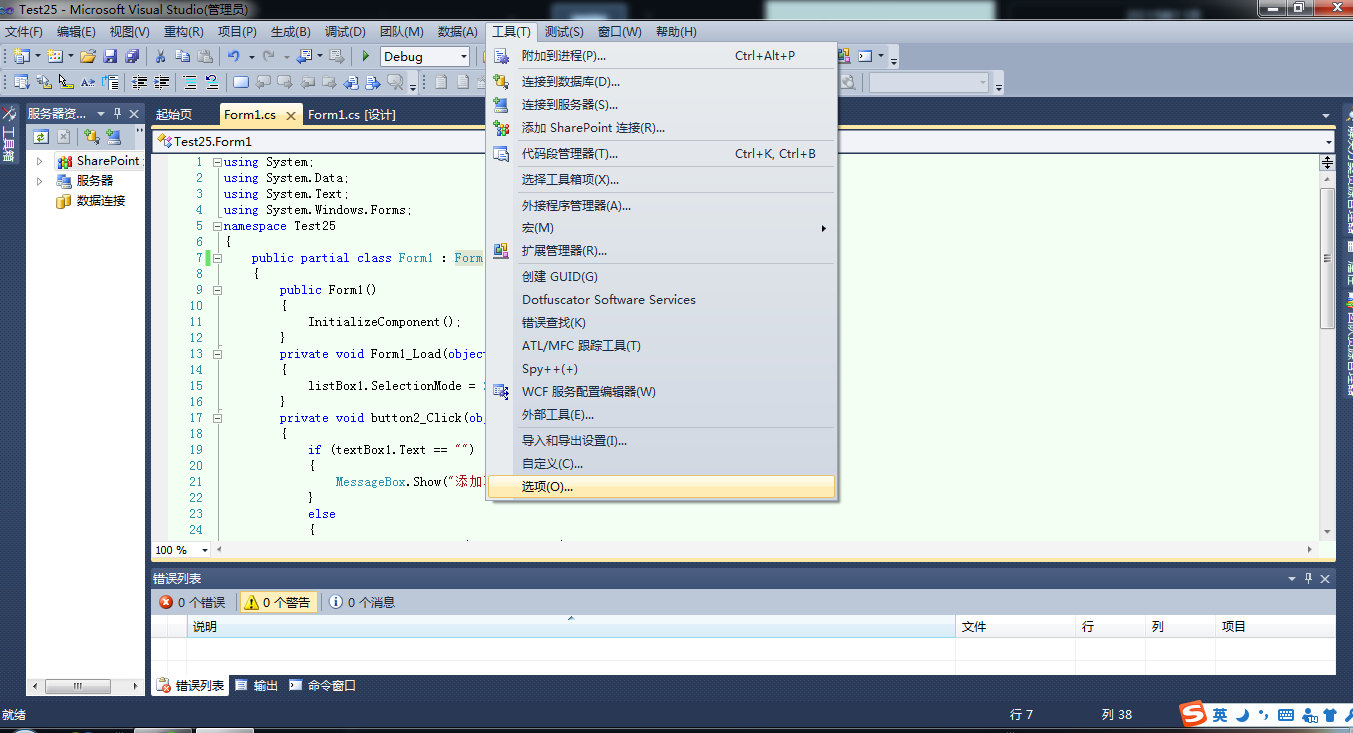Open the 调试(D) menu in menu bar
This screenshot has height=733, width=1353.
click(345, 32)
